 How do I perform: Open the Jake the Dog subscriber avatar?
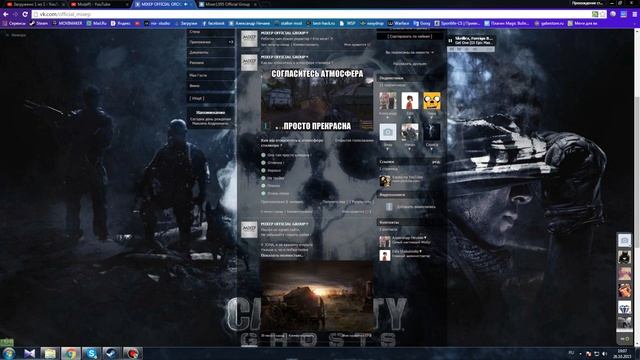click(432, 101)
